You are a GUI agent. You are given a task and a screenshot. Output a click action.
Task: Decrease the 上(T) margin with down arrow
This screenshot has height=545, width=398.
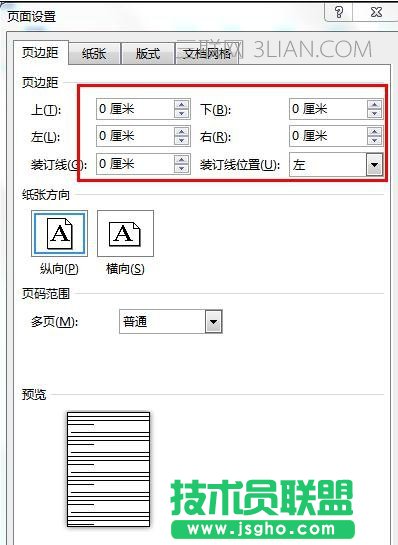pyautogui.click(x=182, y=114)
